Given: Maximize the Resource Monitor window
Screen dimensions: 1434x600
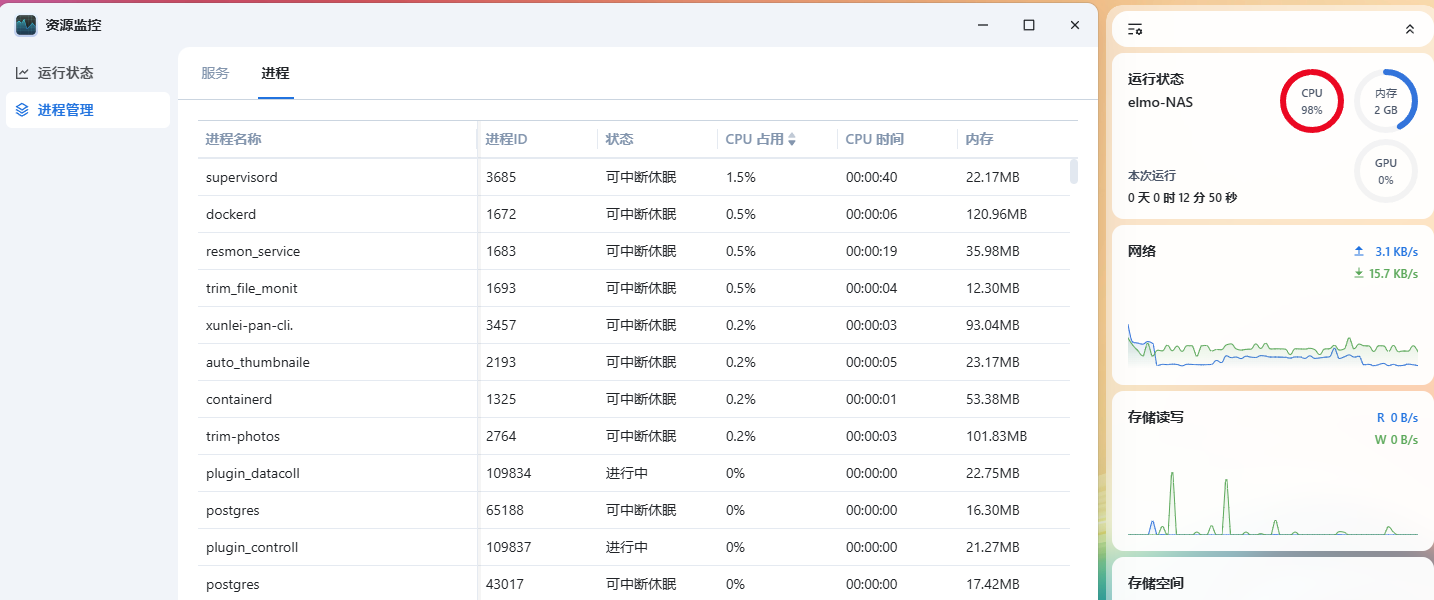Looking at the screenshot, I should 1028,25.
